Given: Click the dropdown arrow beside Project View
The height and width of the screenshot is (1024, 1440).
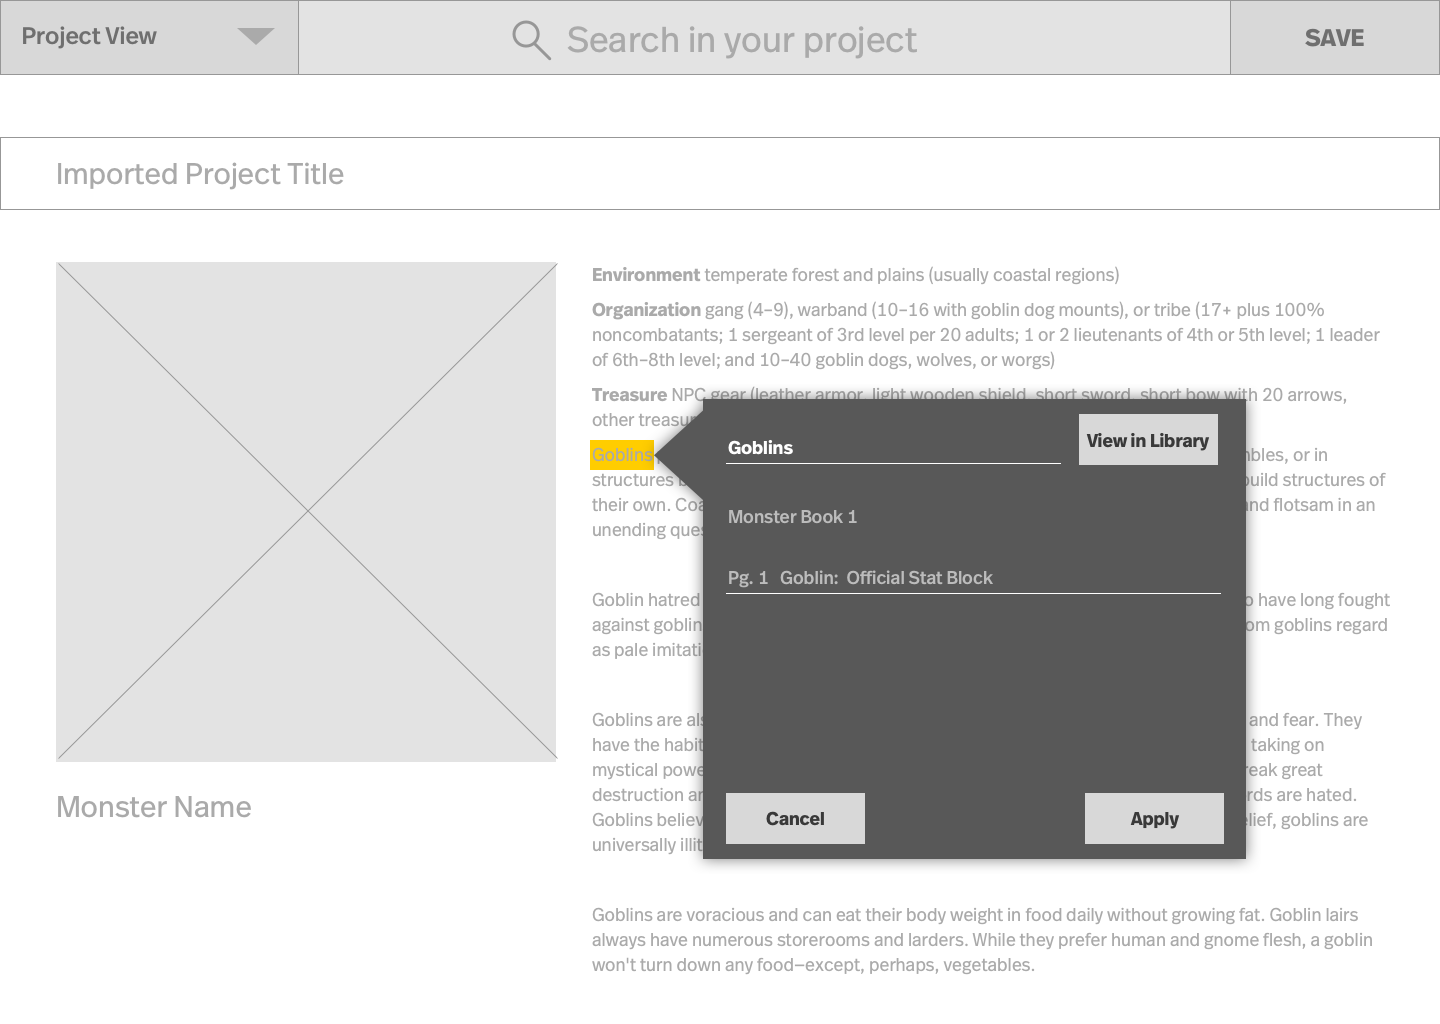Looking at the screenshot, I should (x=256, y=36).
